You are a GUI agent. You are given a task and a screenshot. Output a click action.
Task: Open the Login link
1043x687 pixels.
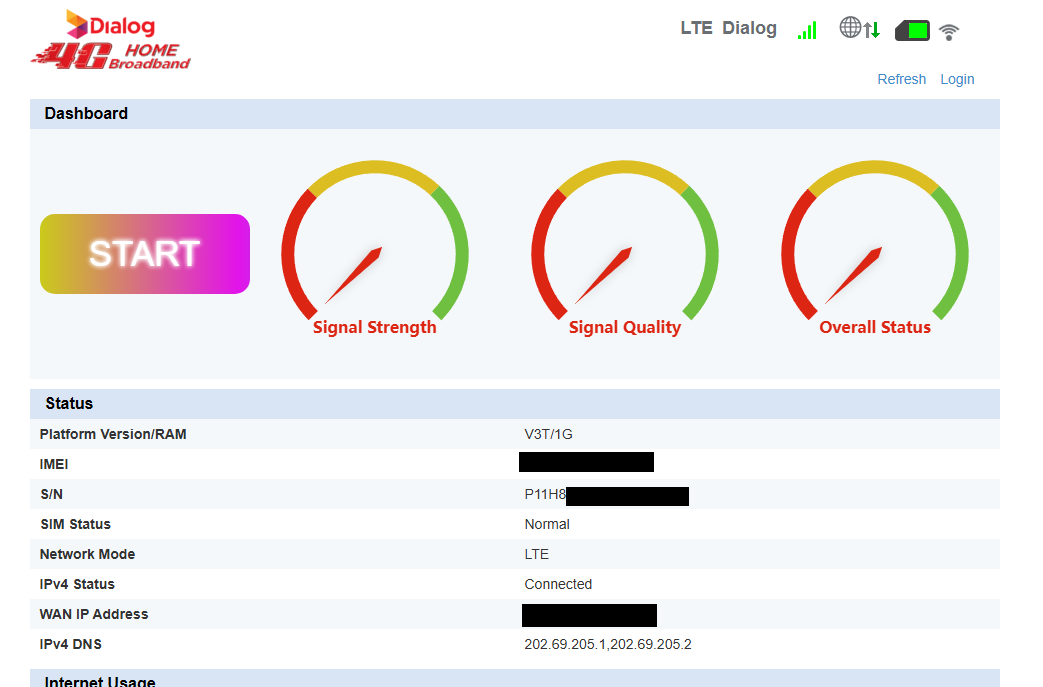click(957, 79)
